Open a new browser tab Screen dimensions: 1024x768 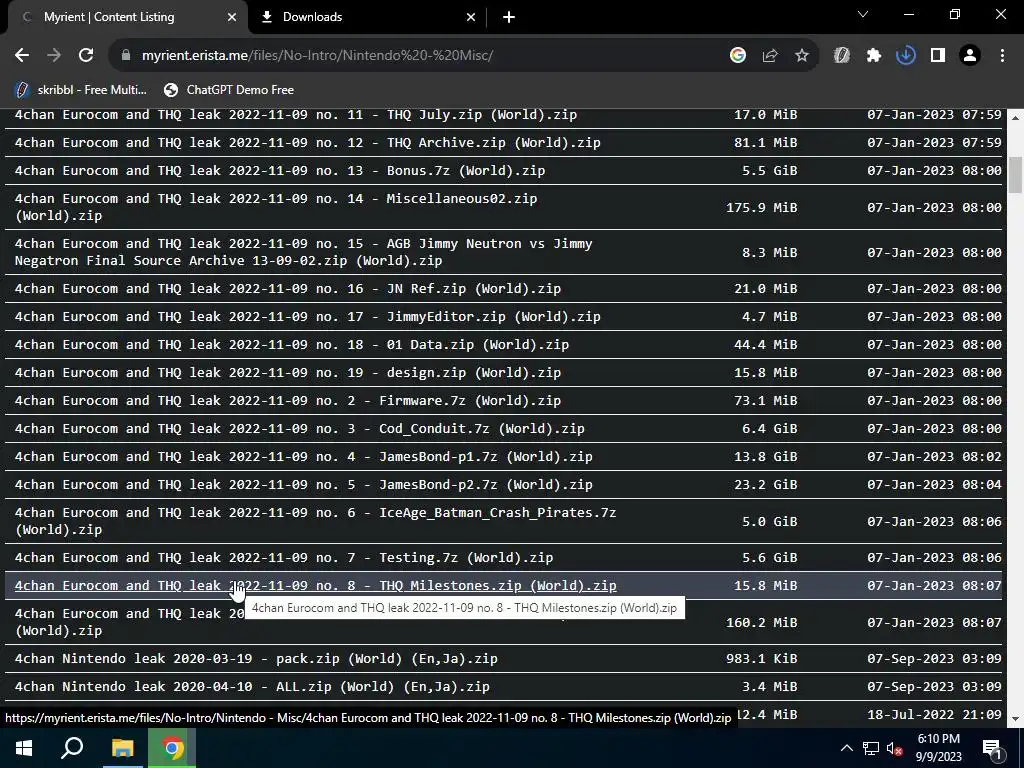point(509,17)
